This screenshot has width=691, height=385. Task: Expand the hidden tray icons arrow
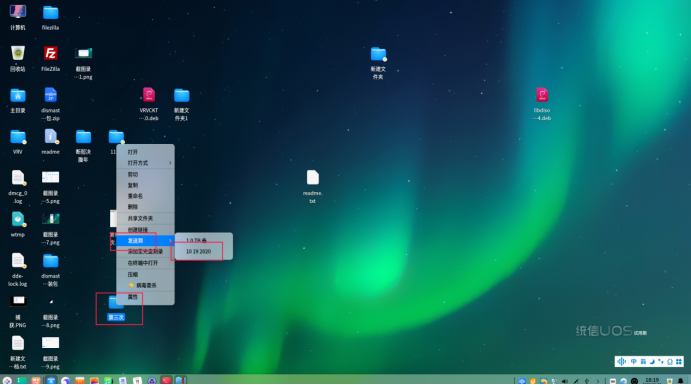tap(598, 381)
